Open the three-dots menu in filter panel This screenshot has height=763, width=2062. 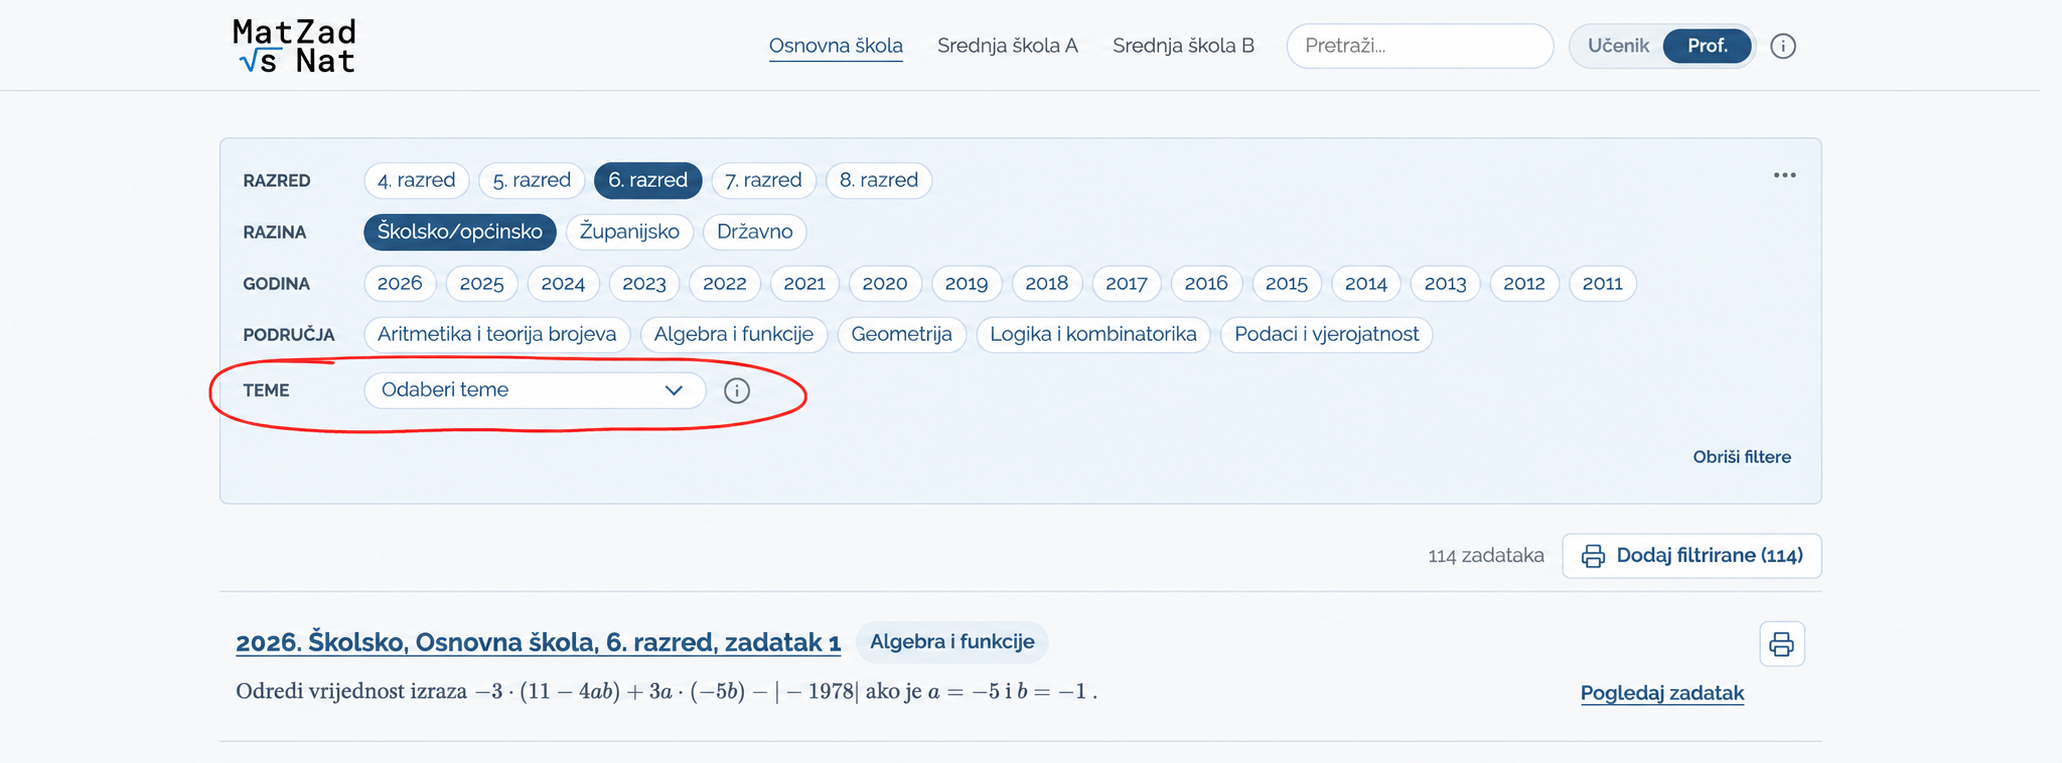pyautogui.click(x=1785, y=175)
